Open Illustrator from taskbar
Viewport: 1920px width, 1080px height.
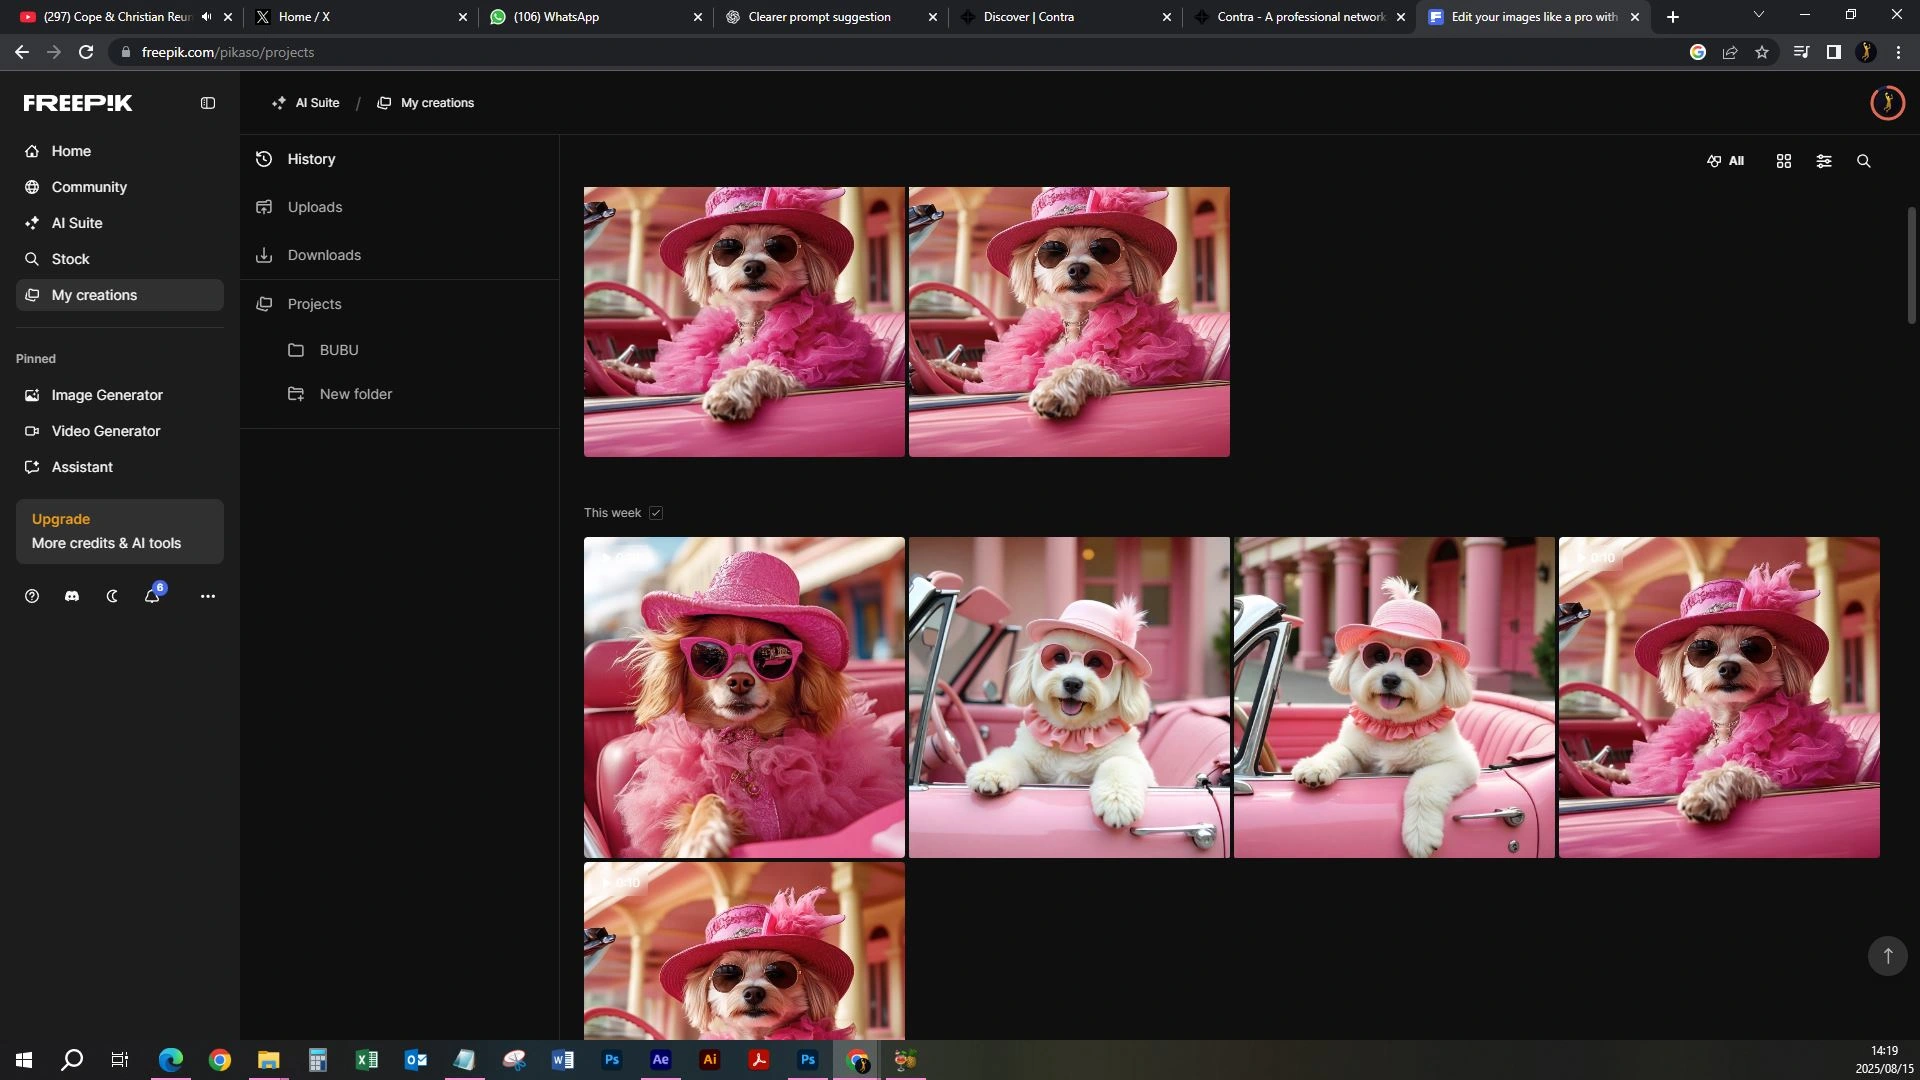tap(710, 1060)
